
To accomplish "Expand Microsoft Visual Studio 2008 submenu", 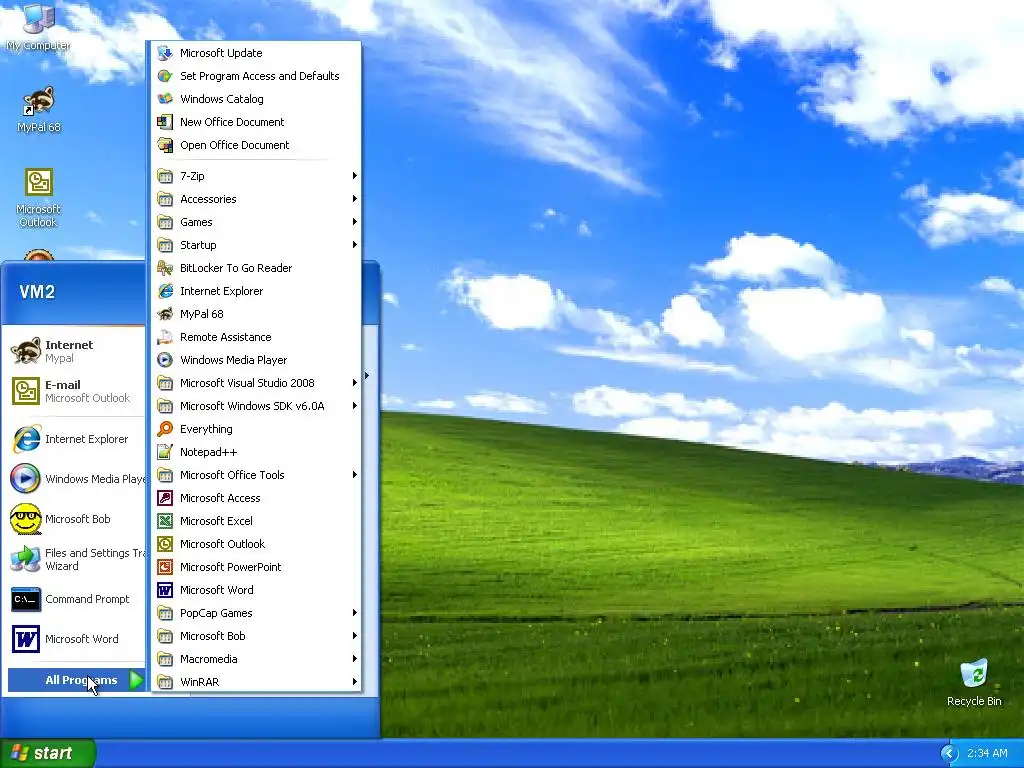I will (x=256, y=383).
